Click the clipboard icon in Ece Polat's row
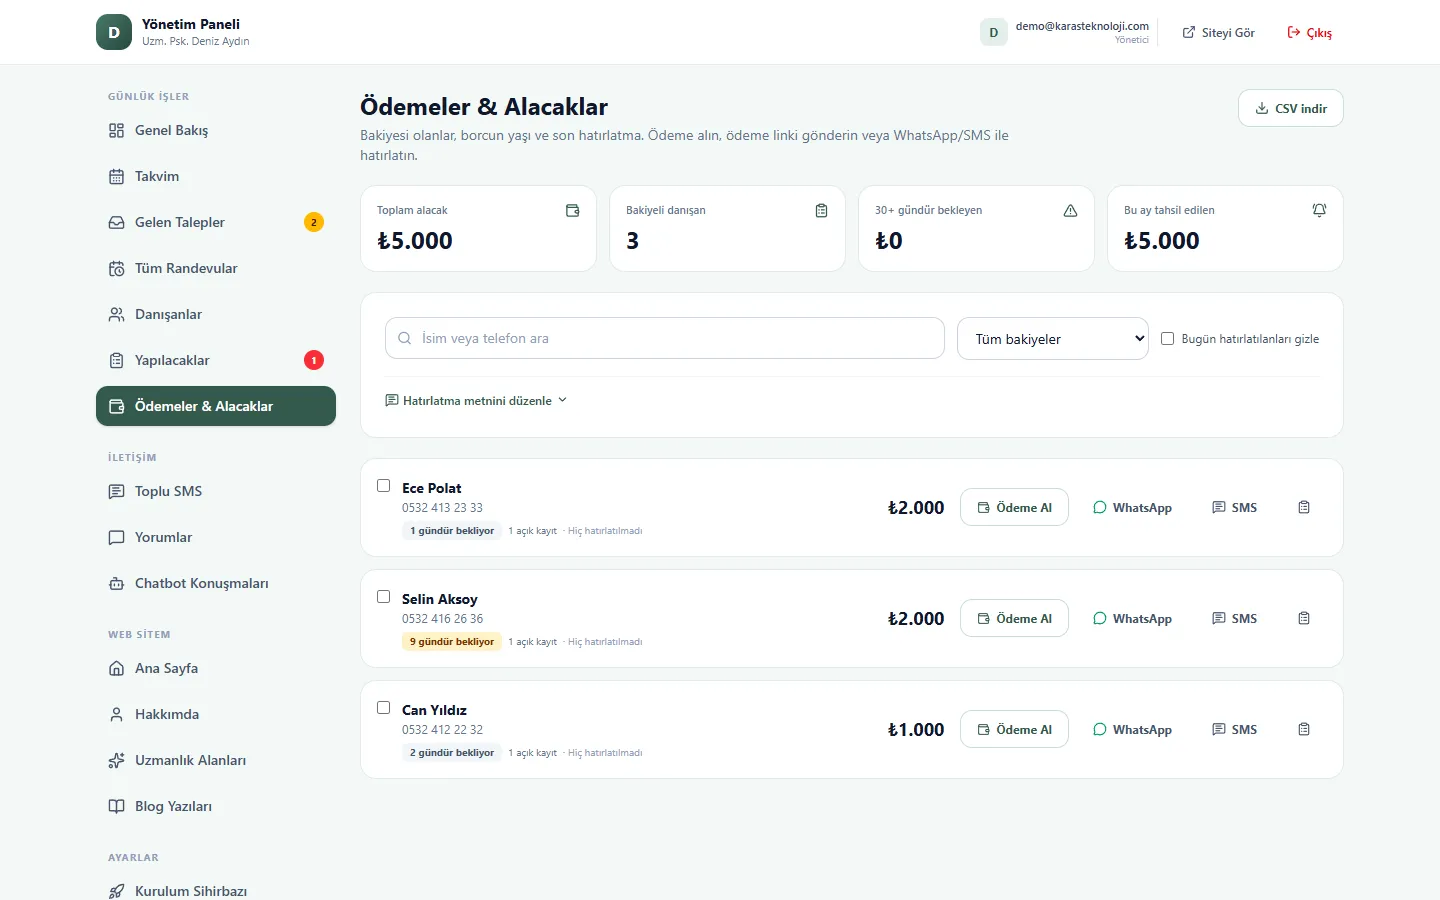1440x900 pixels. point(1304,508)
